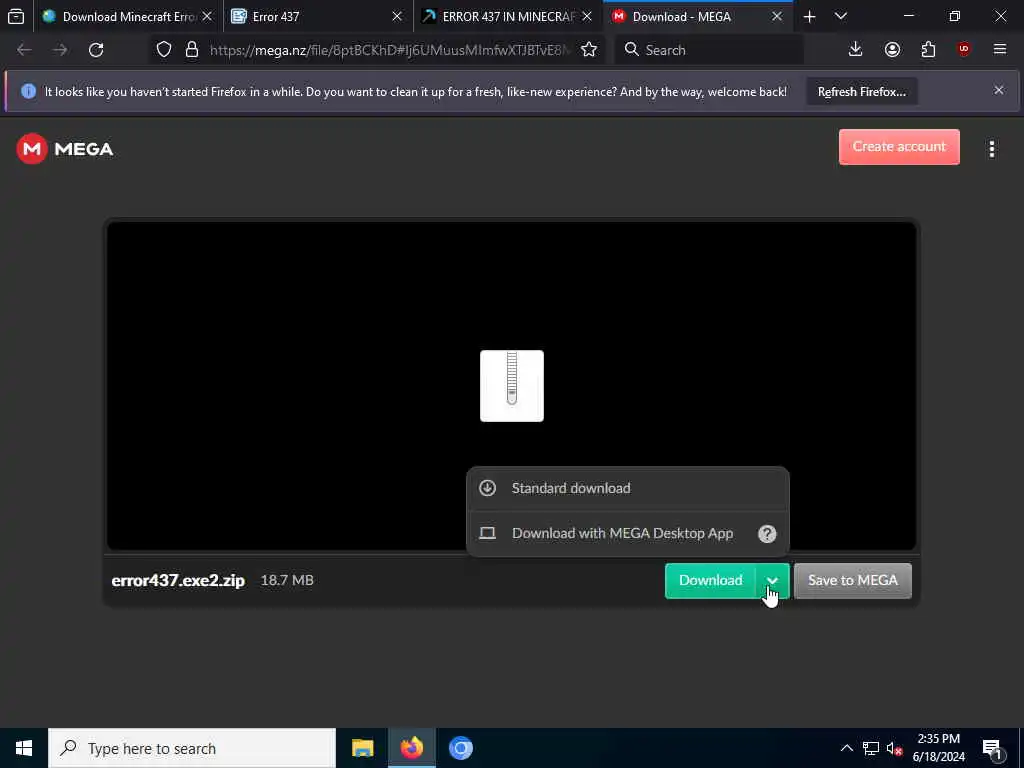1024x768 pixels.
Task: List all tabs dropdown
Action: pyautogui.click(x=841, y=16)
